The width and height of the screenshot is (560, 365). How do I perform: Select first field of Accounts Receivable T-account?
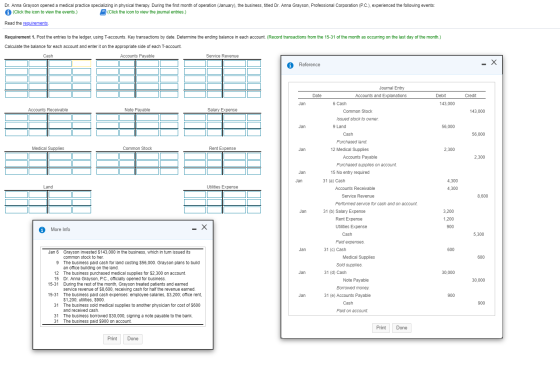coord(16,118)
